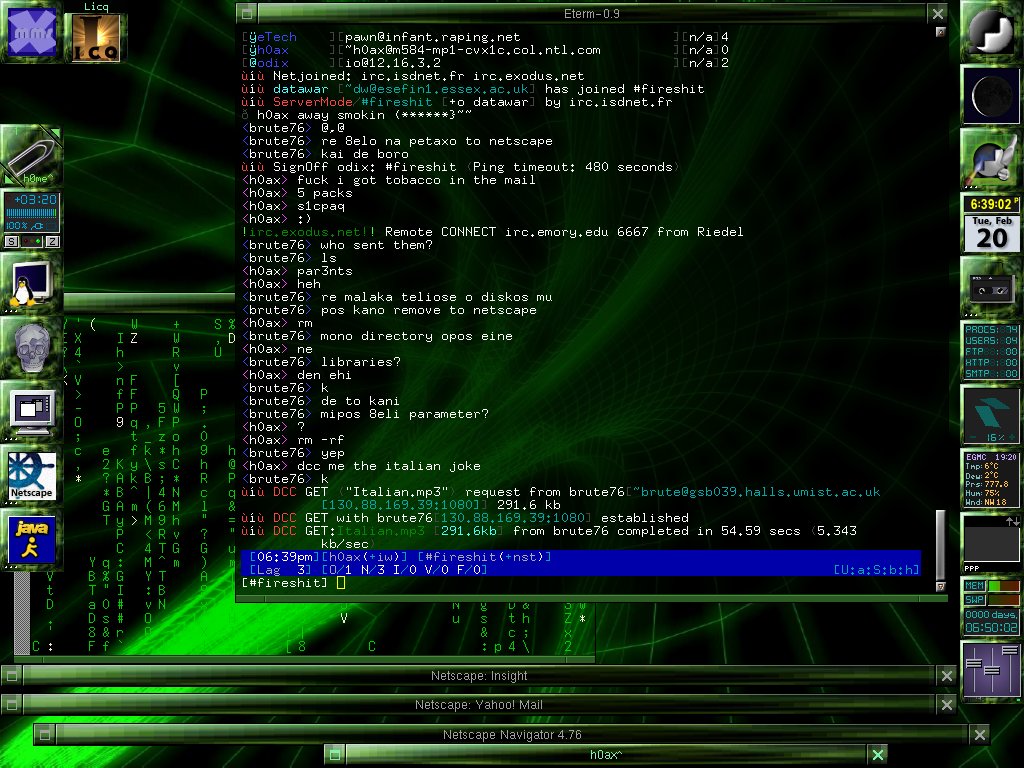Screen dimensions: 1024x768
Task: Click the Eterm scrollbar up arrow
Action: coord(940,31)
